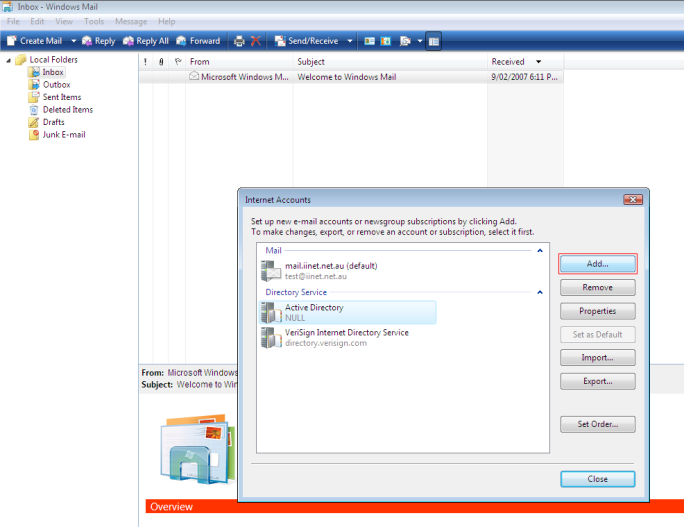Image resolution: width=684 pixels, height=527 pixels.
Task: Click the Set Order... button
Action: (598, 424)
